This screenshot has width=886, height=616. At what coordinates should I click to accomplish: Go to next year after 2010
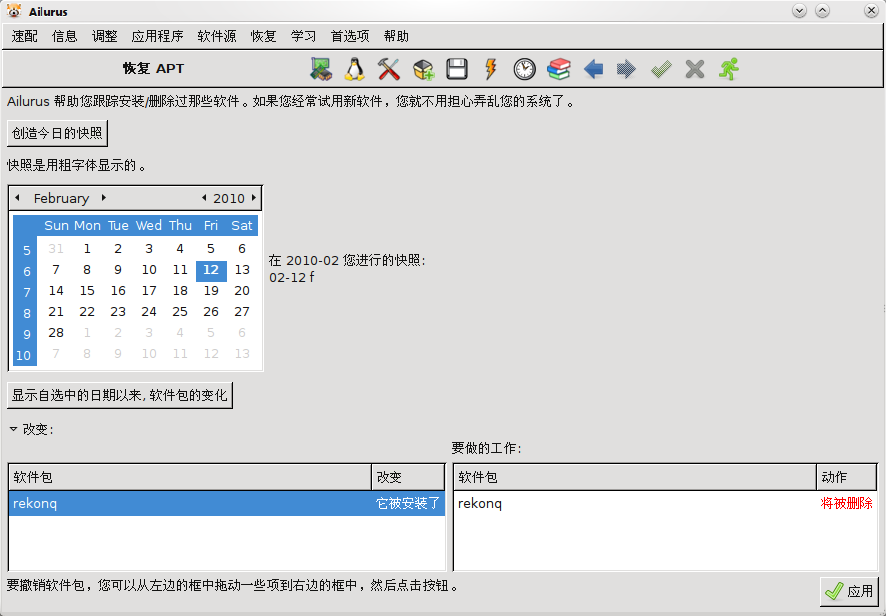(254, 198)
